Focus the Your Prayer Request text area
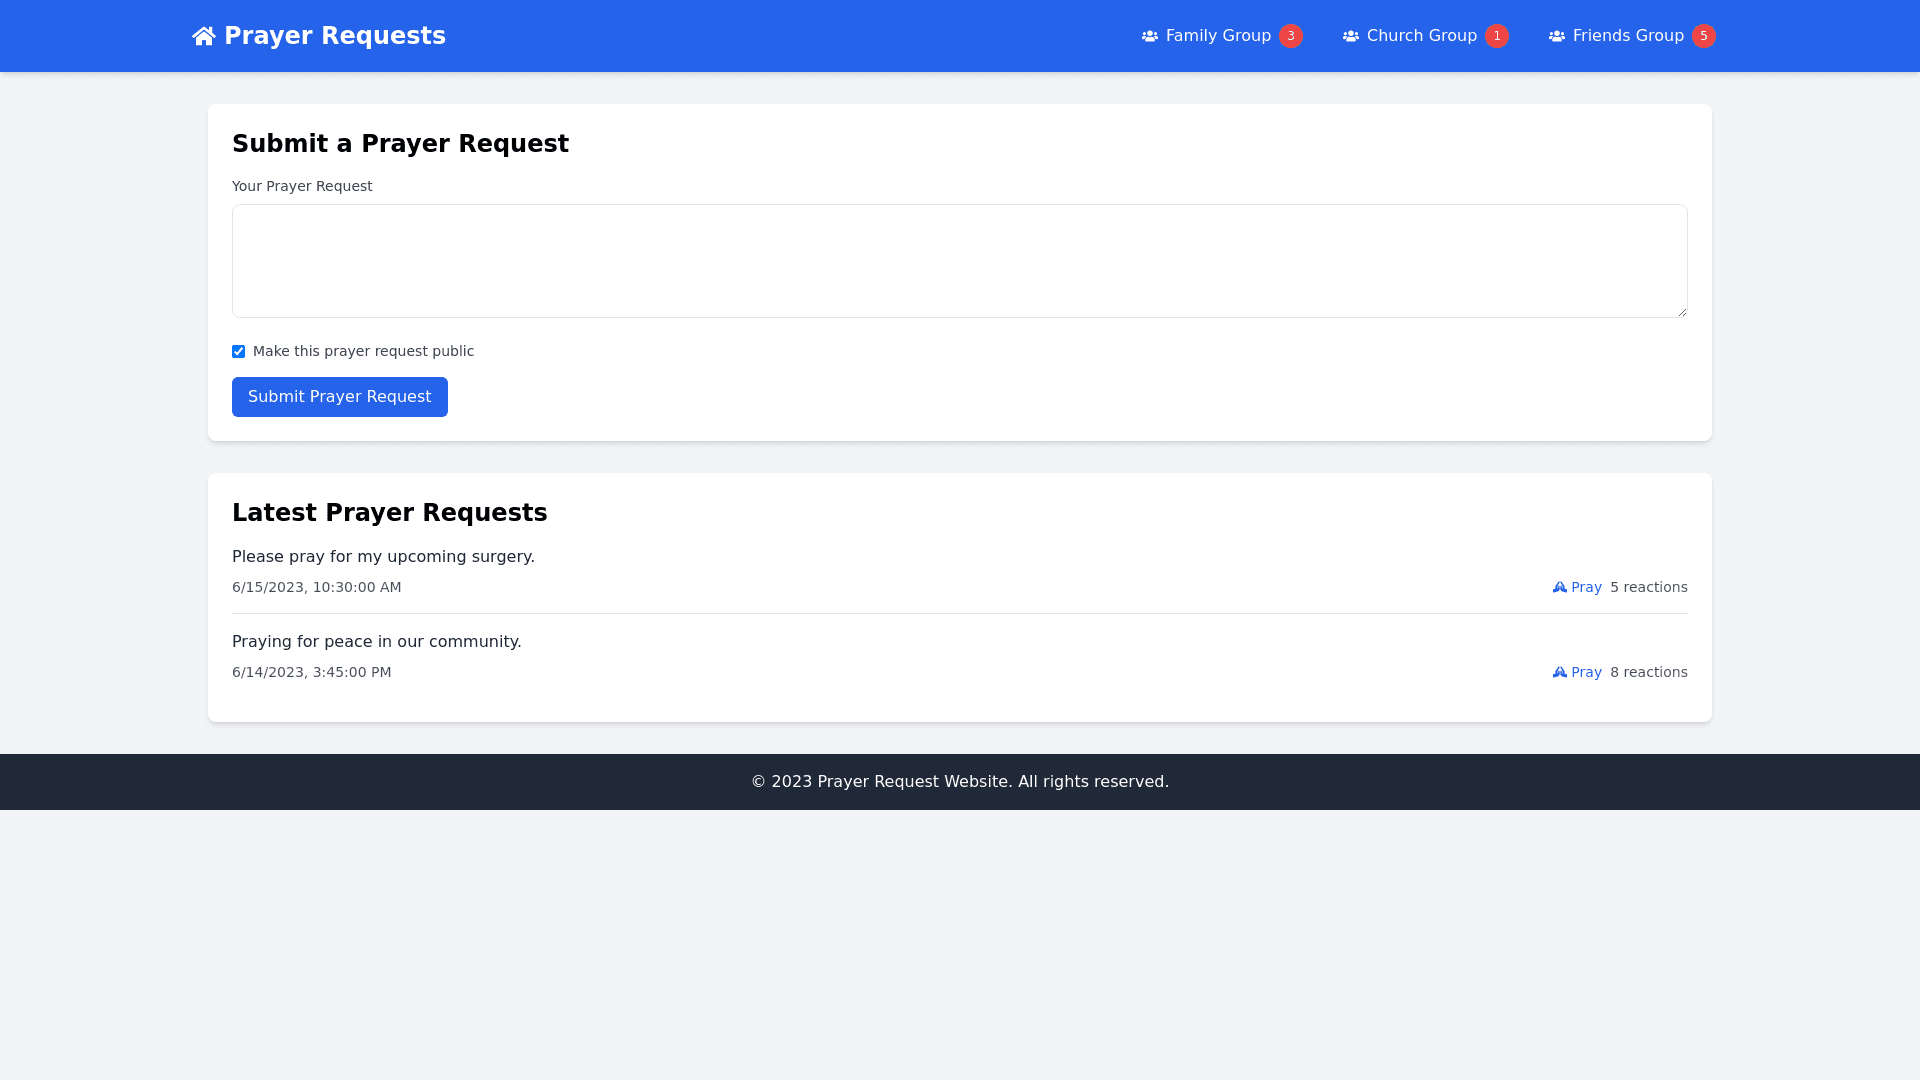Screen dimensions: 1920x1080 coord(959,261)
